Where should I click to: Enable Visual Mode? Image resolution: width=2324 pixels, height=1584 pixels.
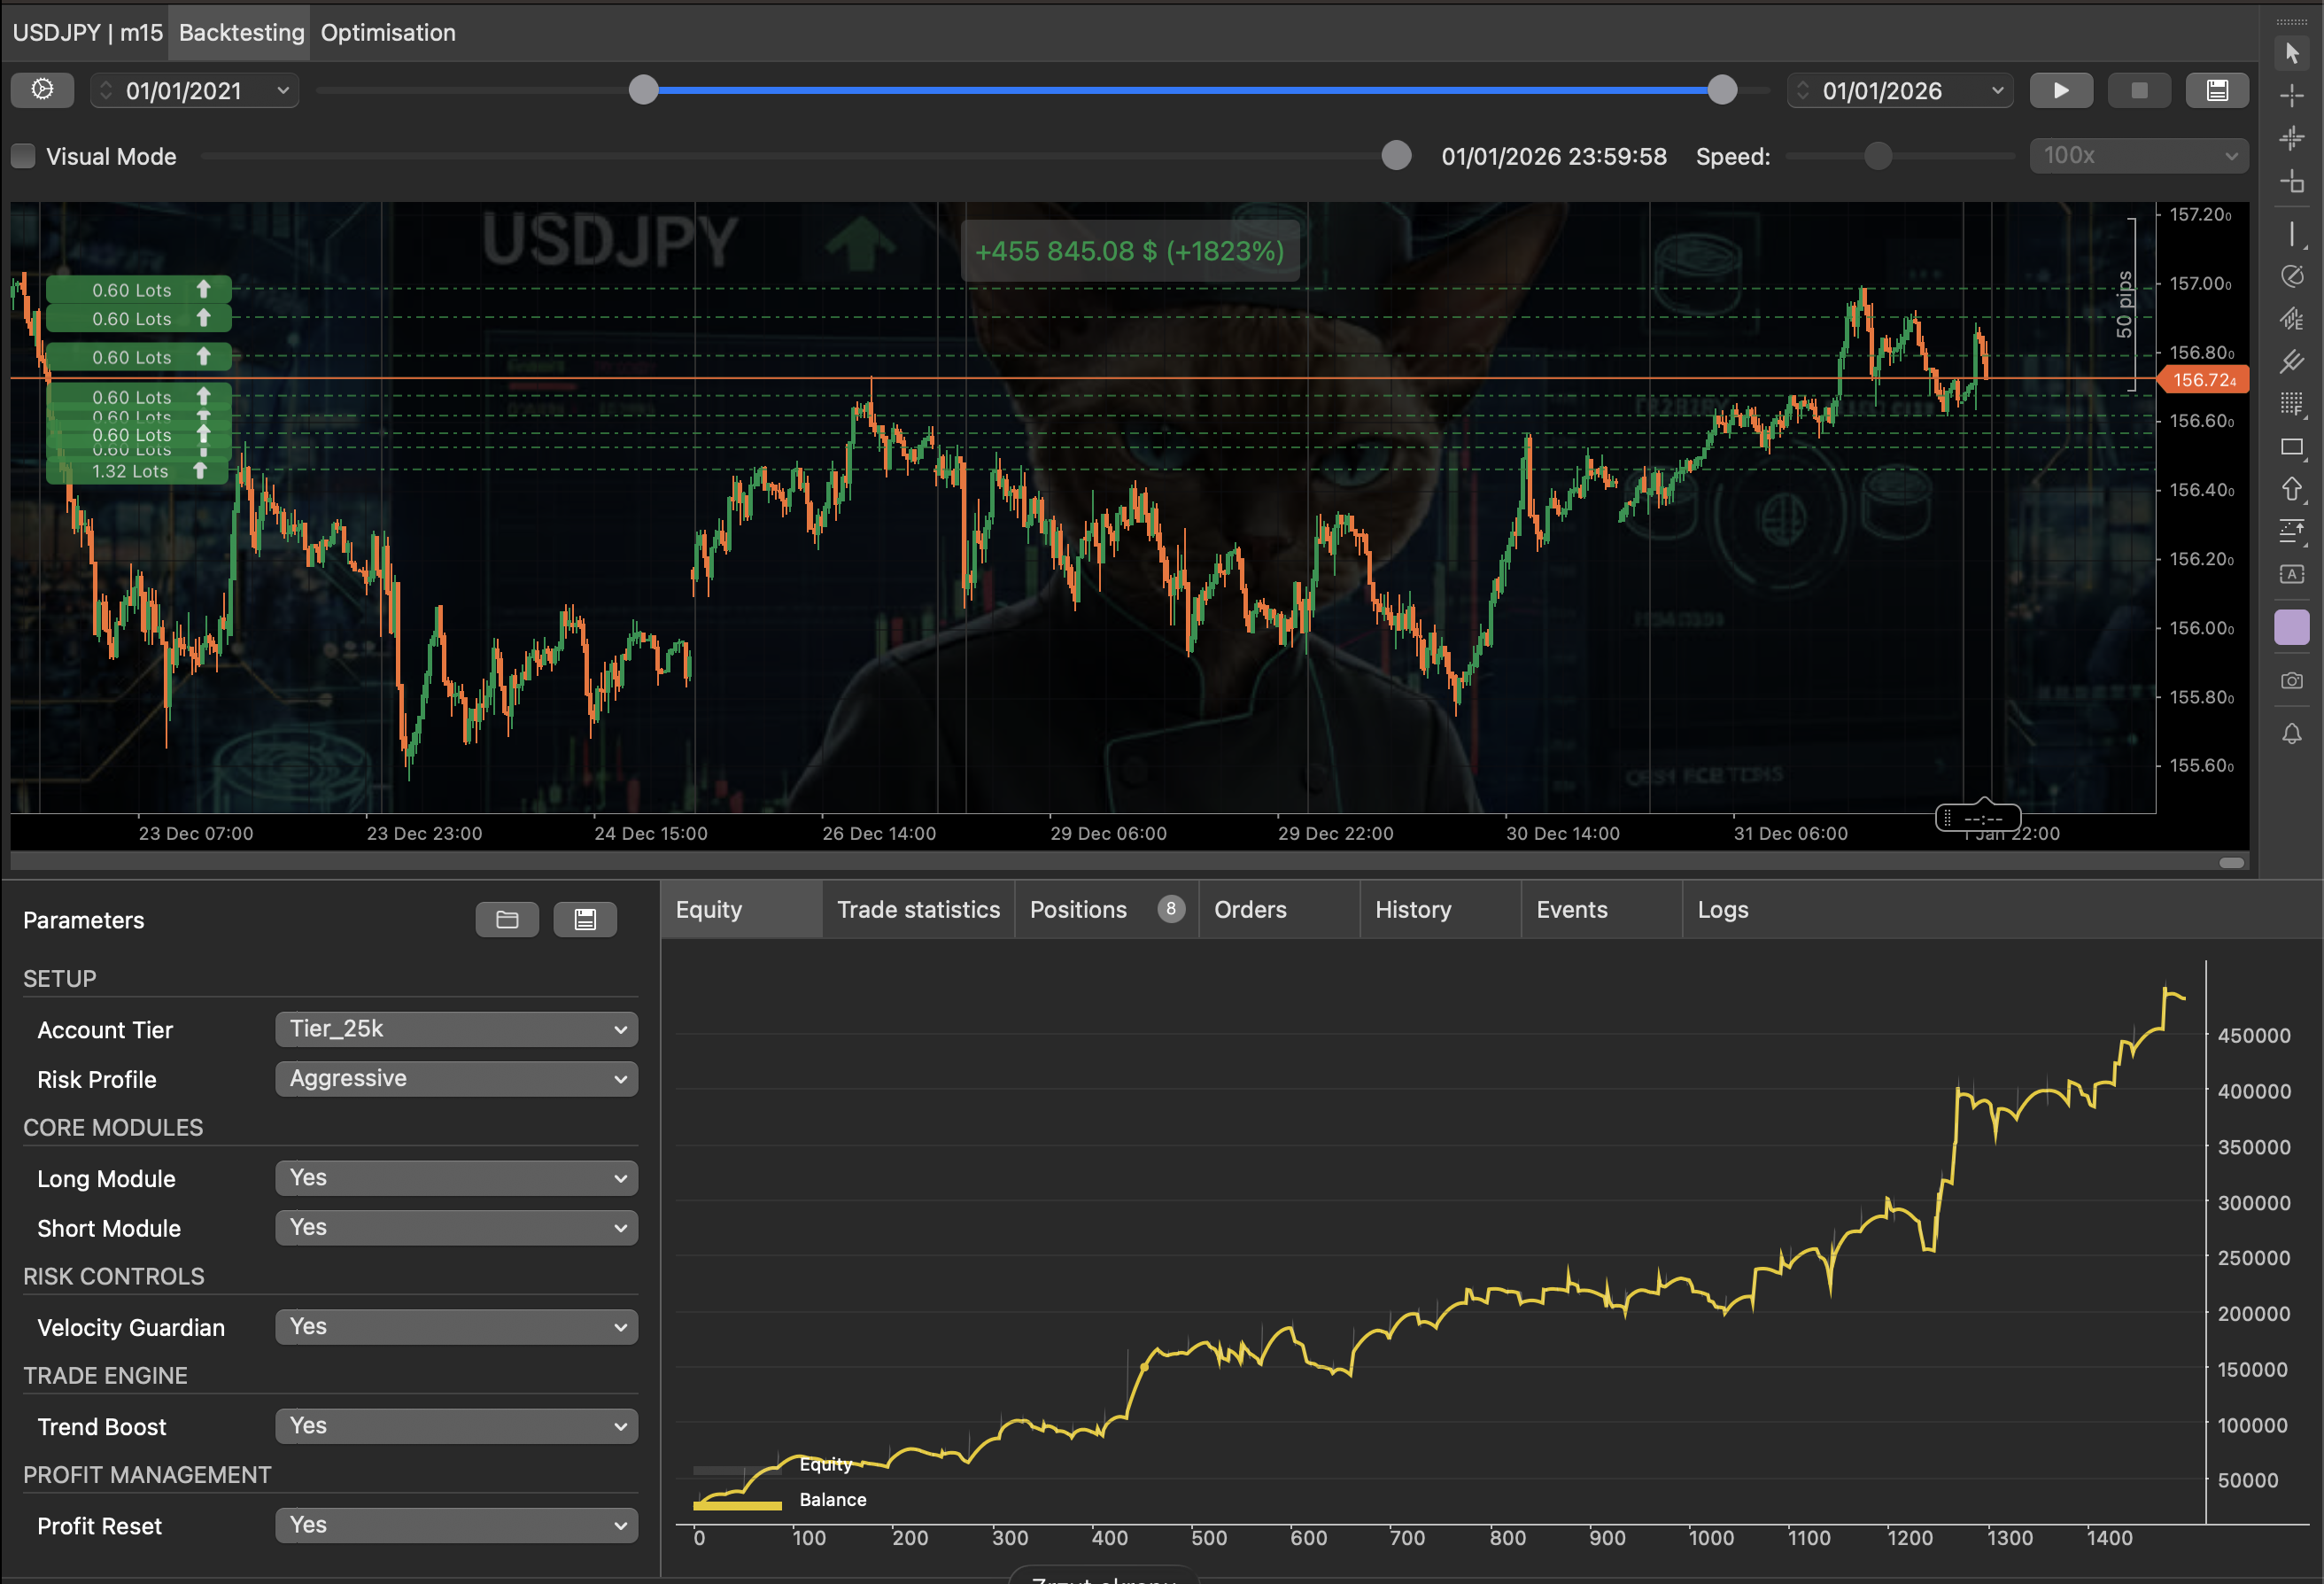22,156
